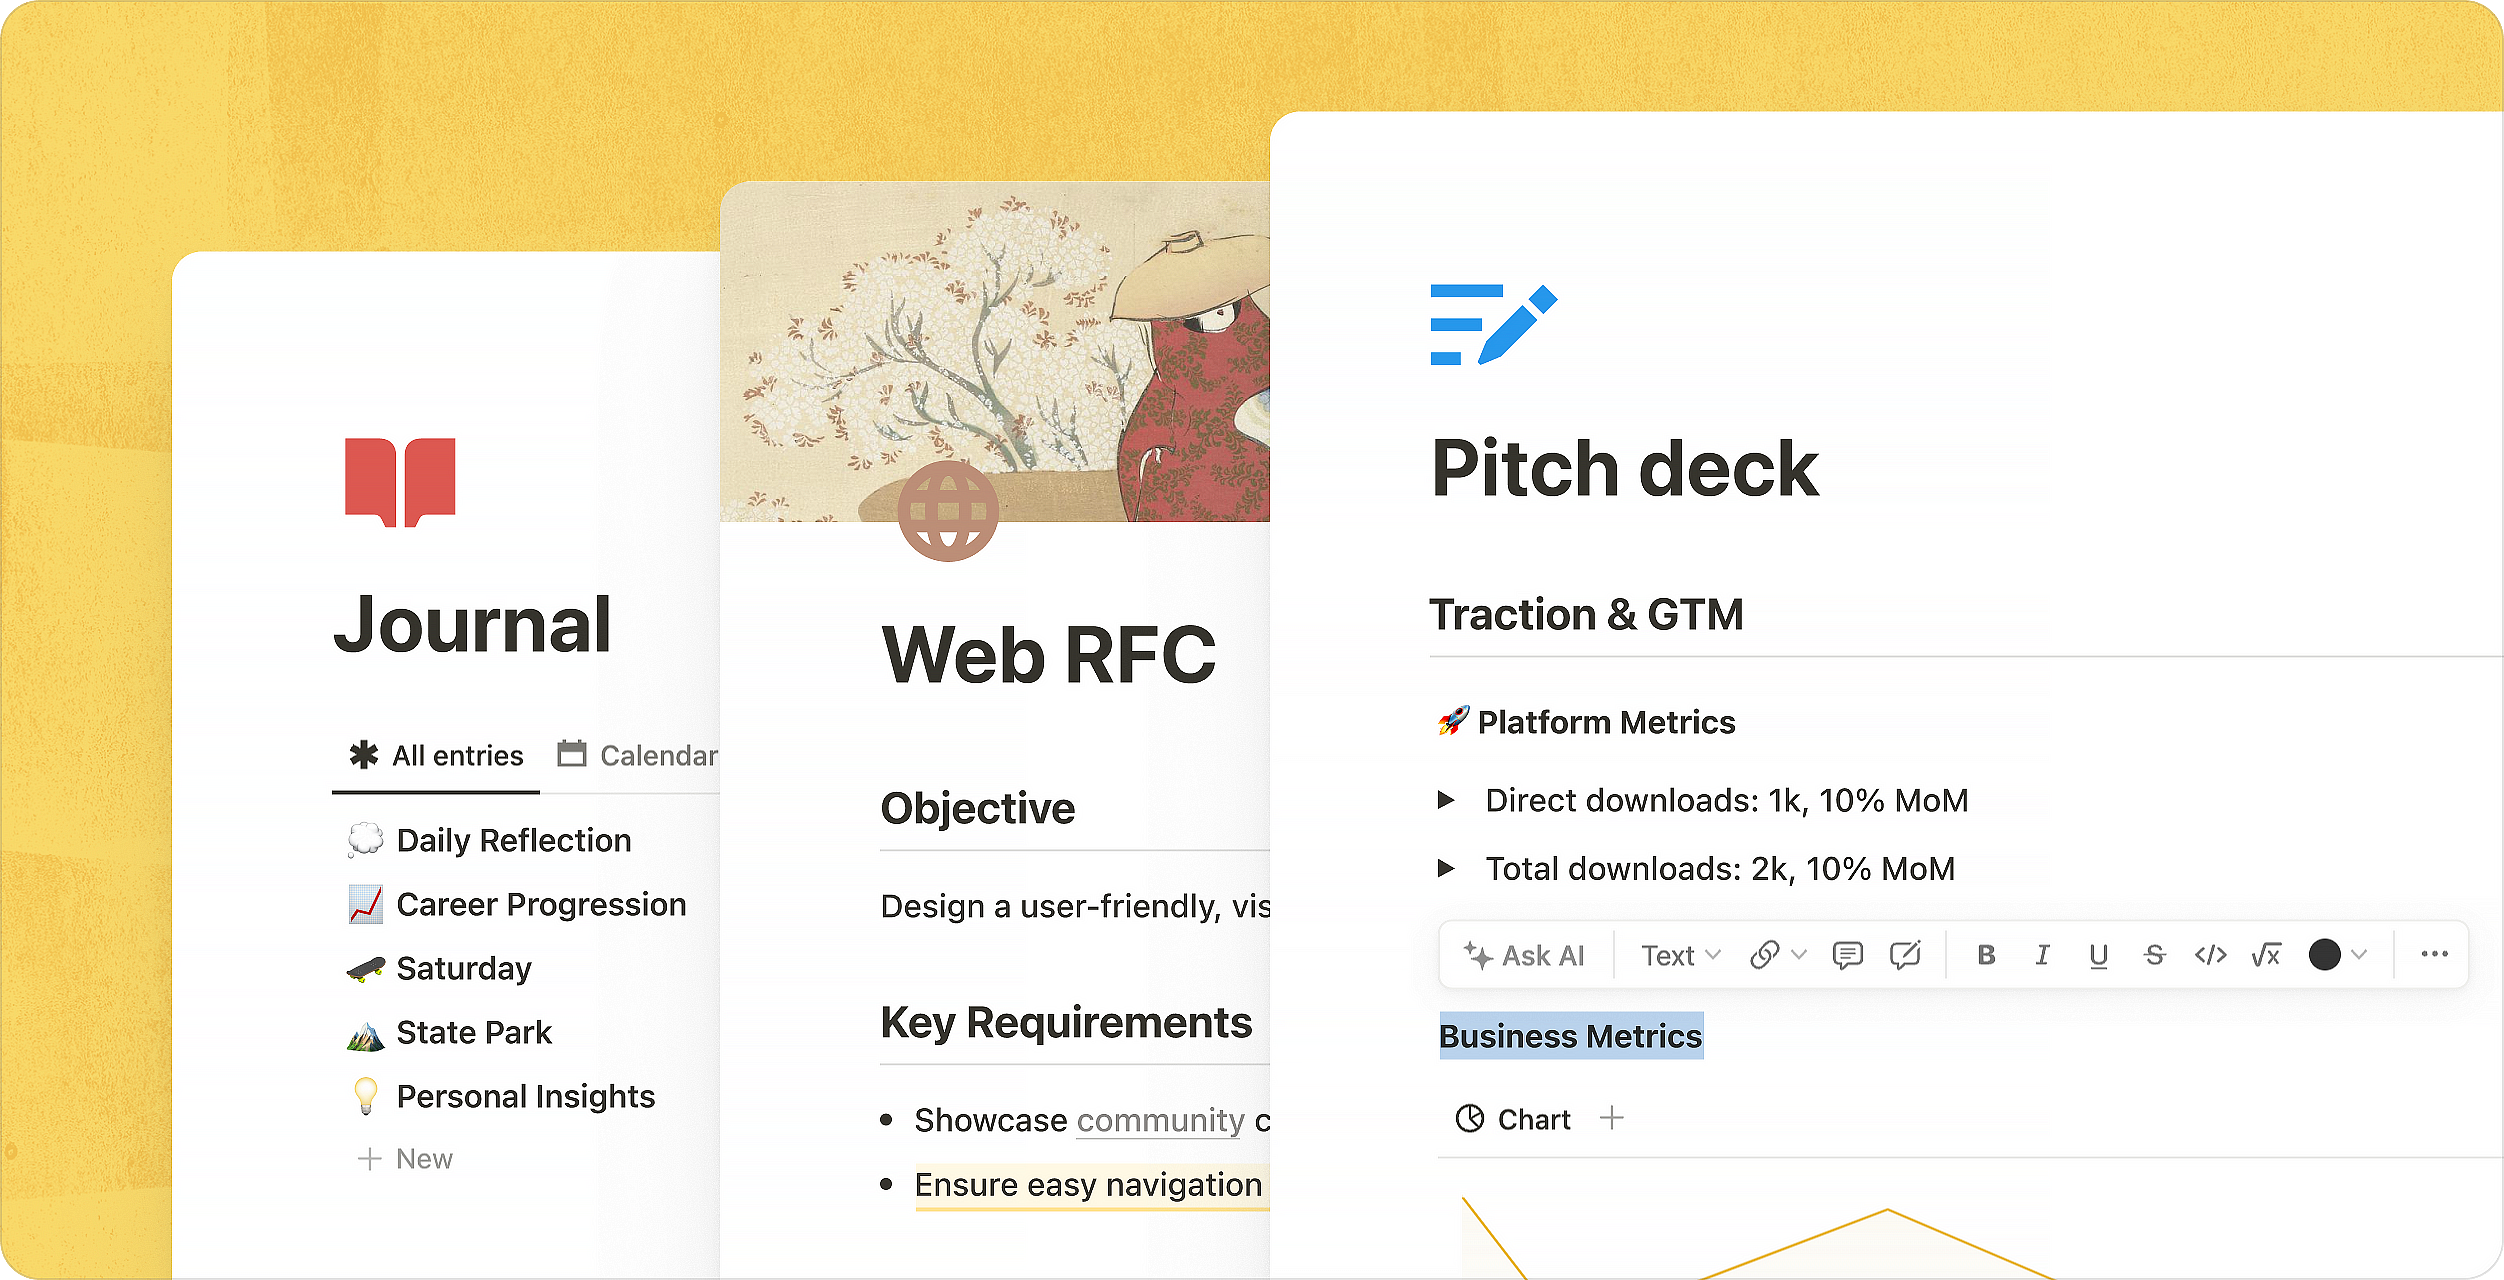Toggle strikethrough formatting

coord(2154,955)
